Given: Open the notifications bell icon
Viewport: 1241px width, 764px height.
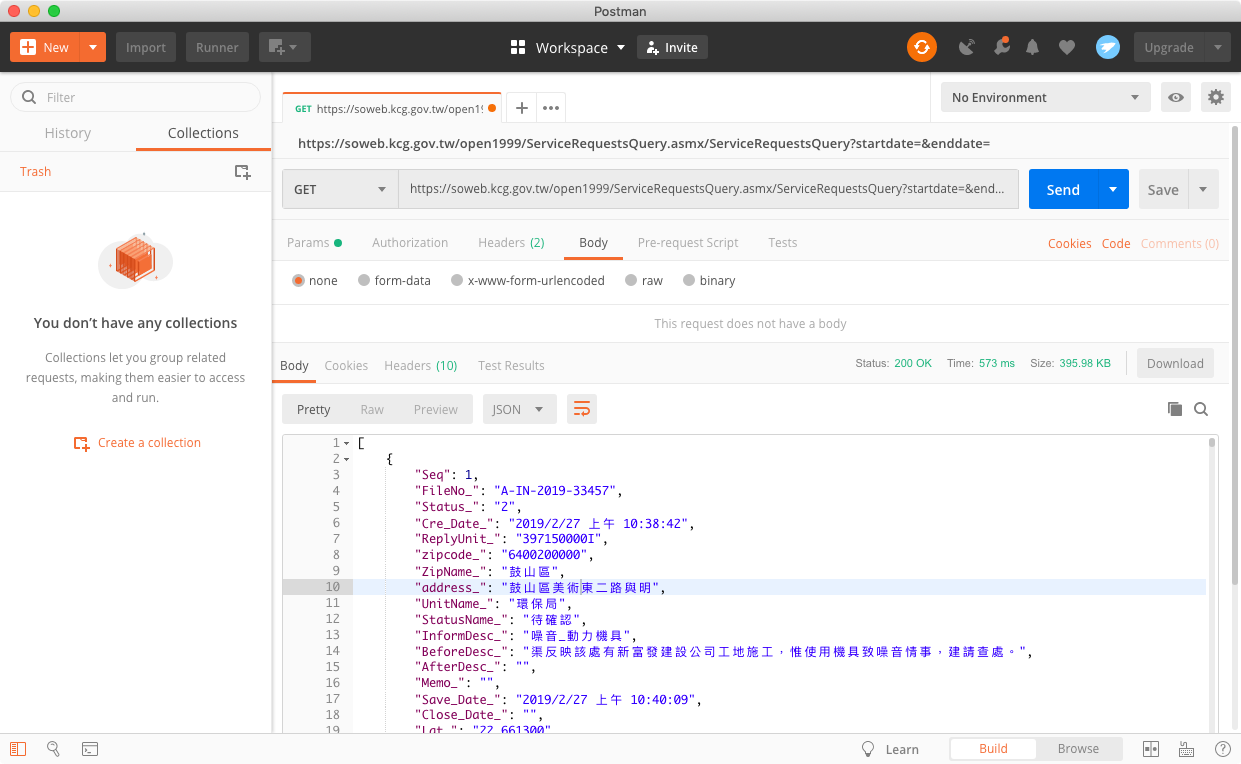Looking at the screenshot, I should [x=1033, y=47].
